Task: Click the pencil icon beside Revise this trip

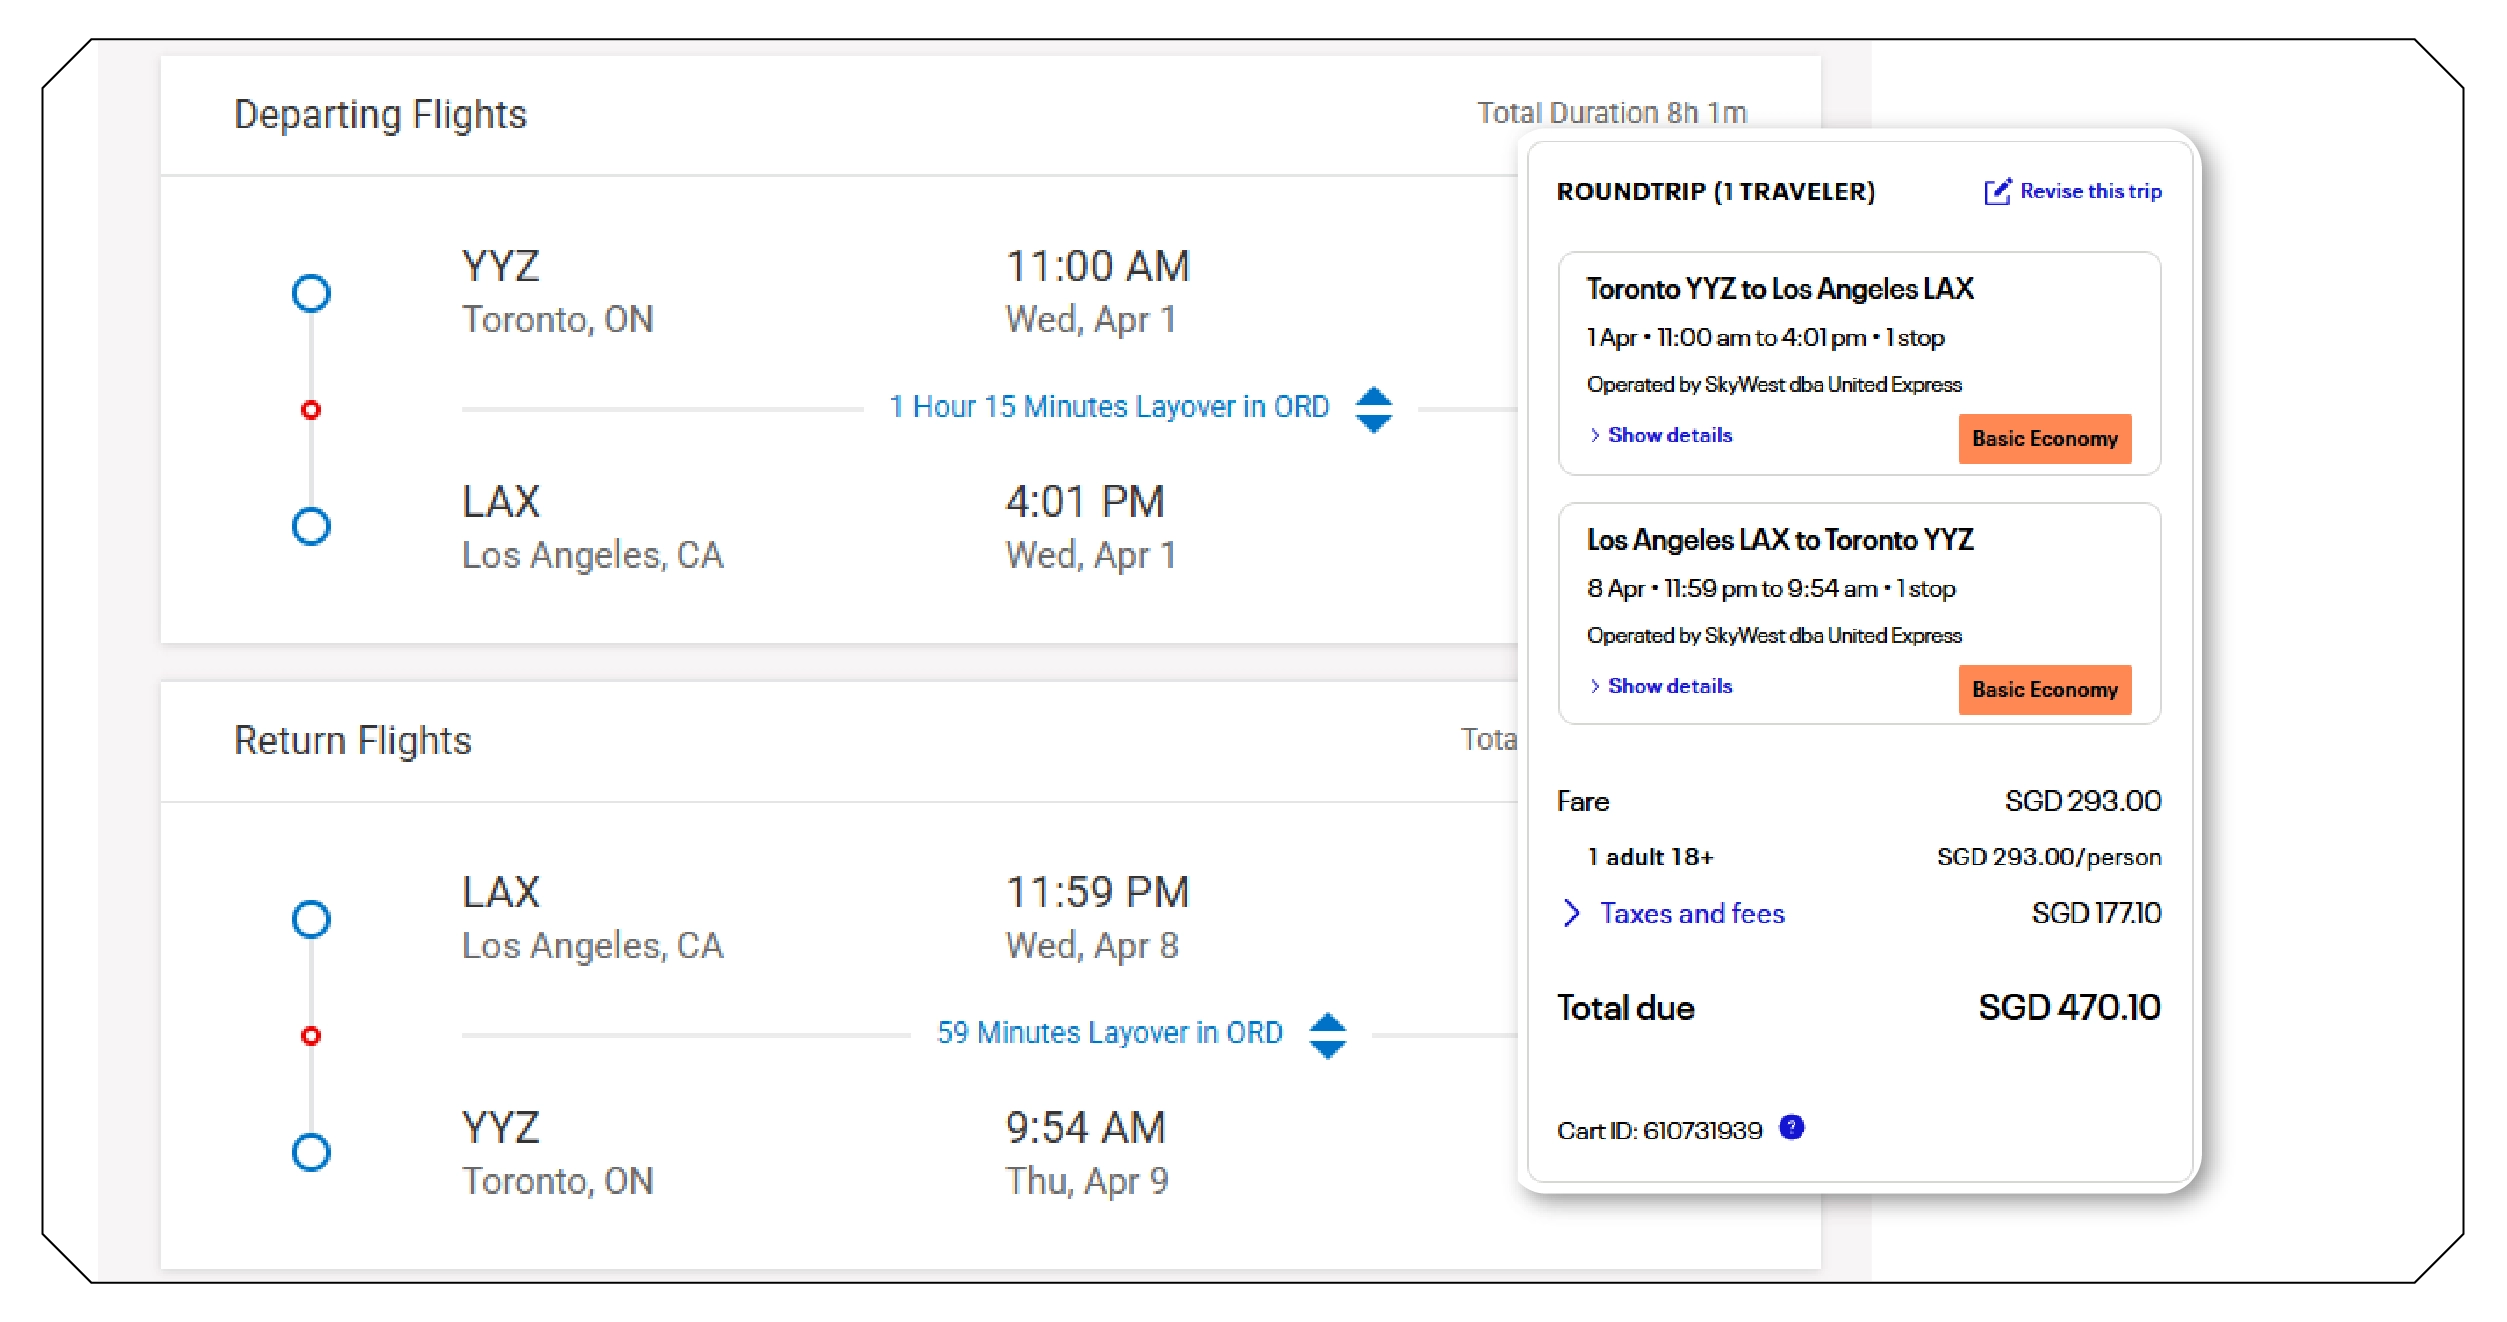Action: click(1998, 190)
